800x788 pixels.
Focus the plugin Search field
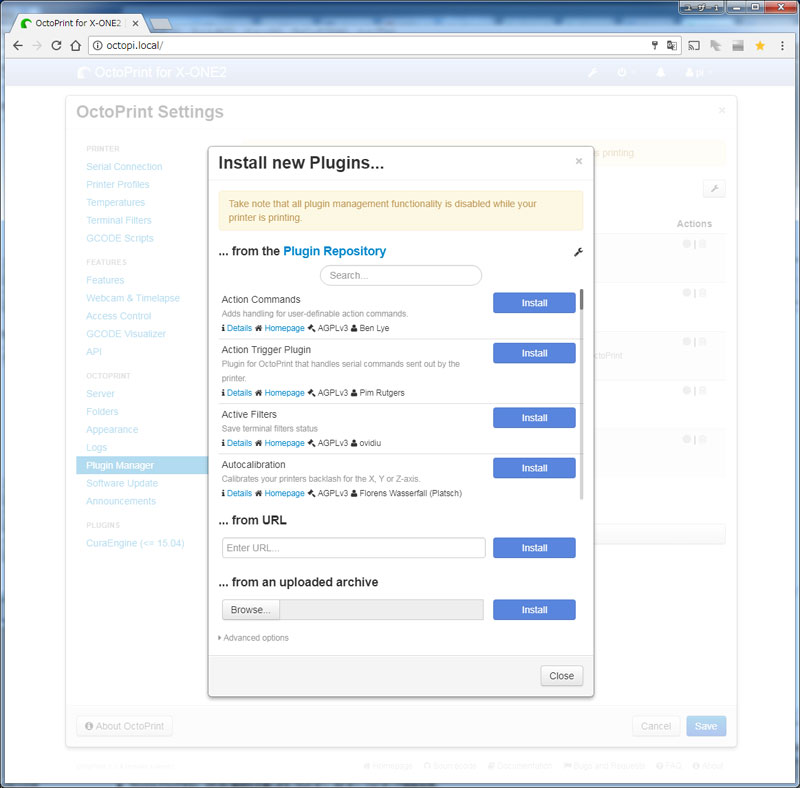401,276
